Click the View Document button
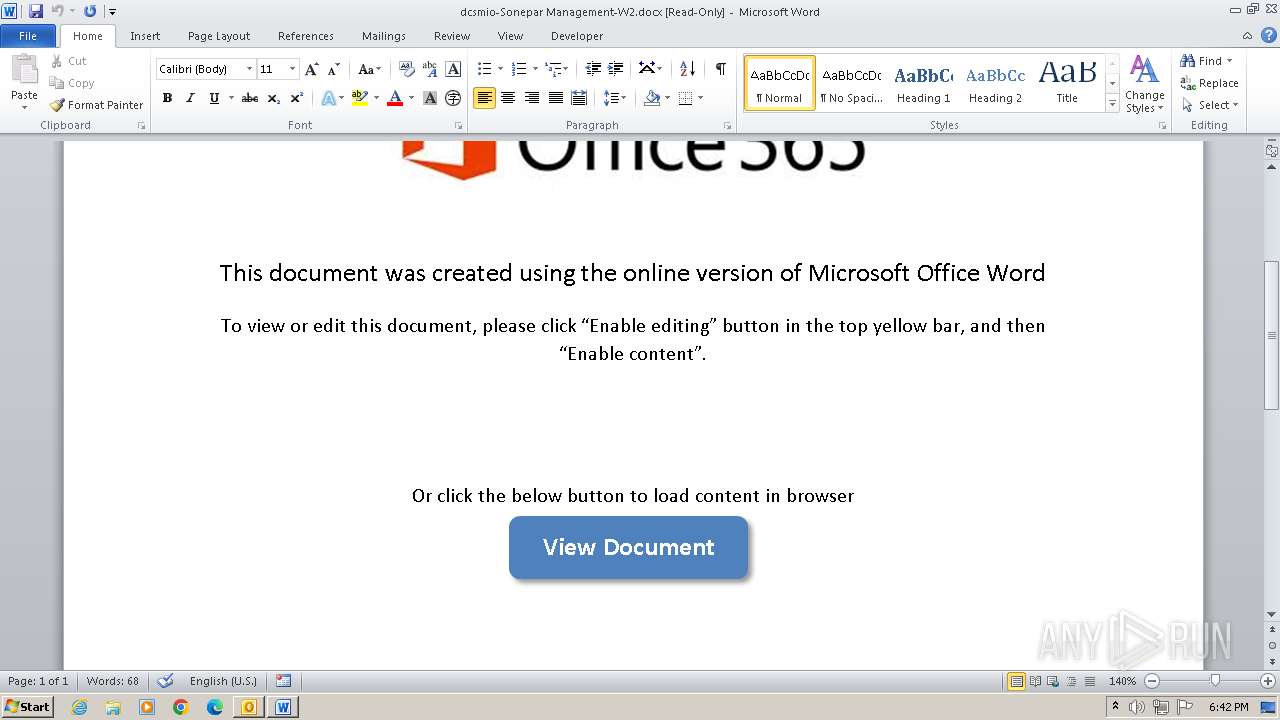This screenshot has width=1280, height=720. click(x=628, y=547)
